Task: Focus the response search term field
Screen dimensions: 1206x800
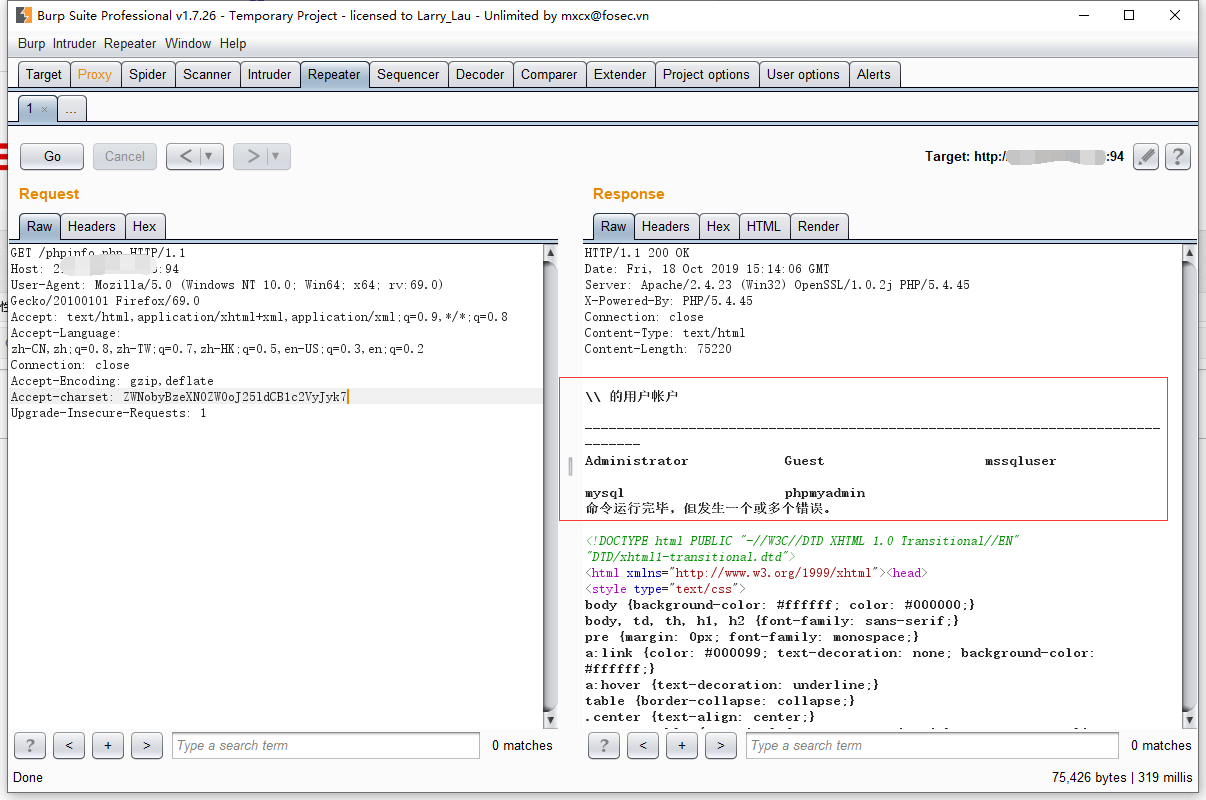Action: pos(932,745)
